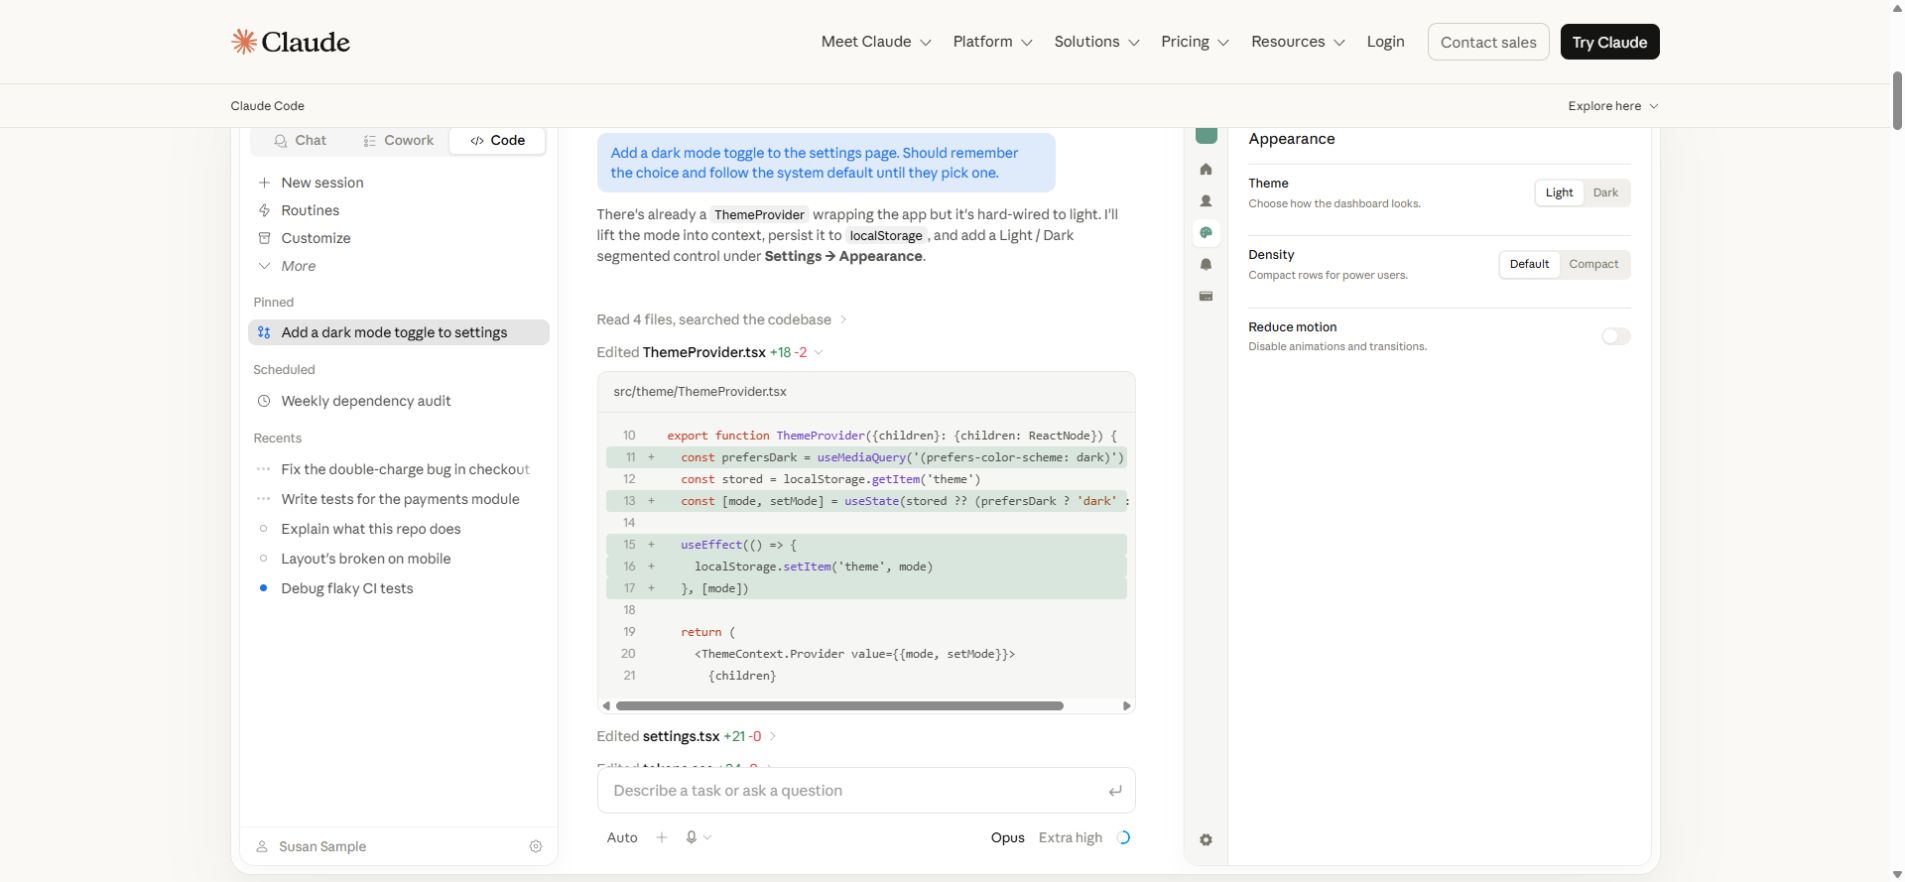Open Write tests for the payments module
This screenshot has width=1905, height=882.
click(400, 499)
